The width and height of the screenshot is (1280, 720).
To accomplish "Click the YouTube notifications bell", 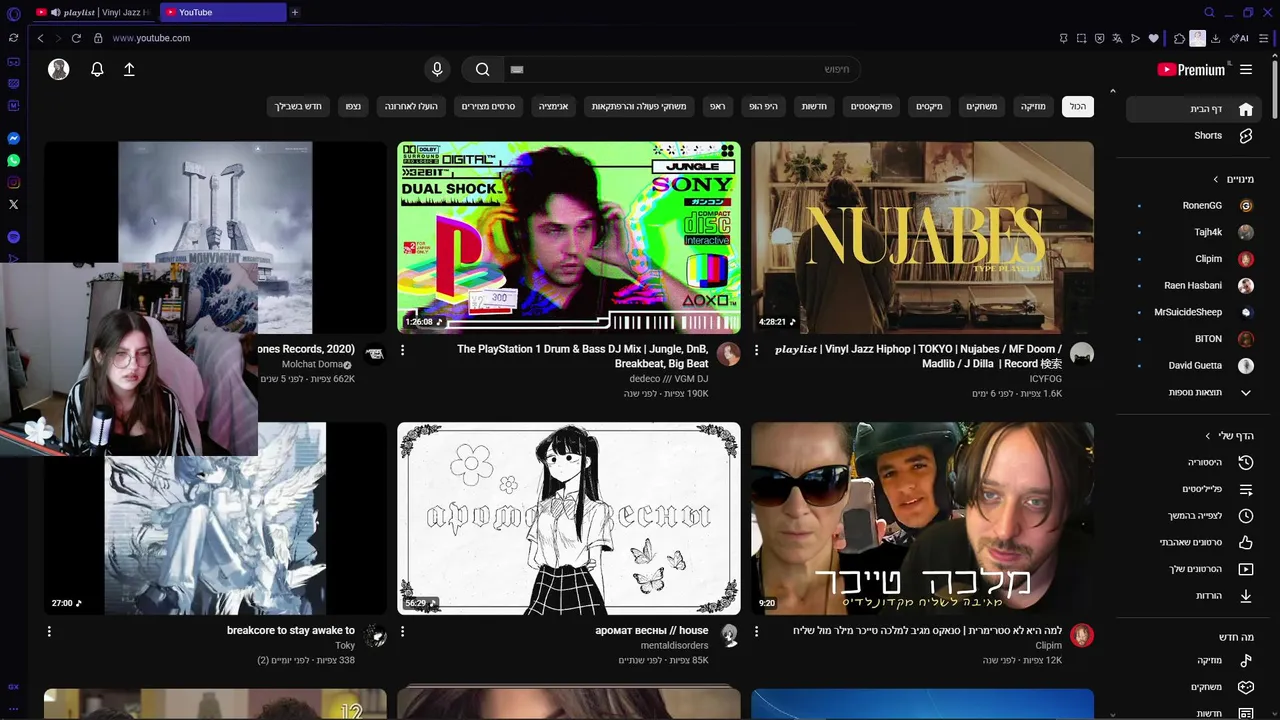I will [x=97, y=69].
